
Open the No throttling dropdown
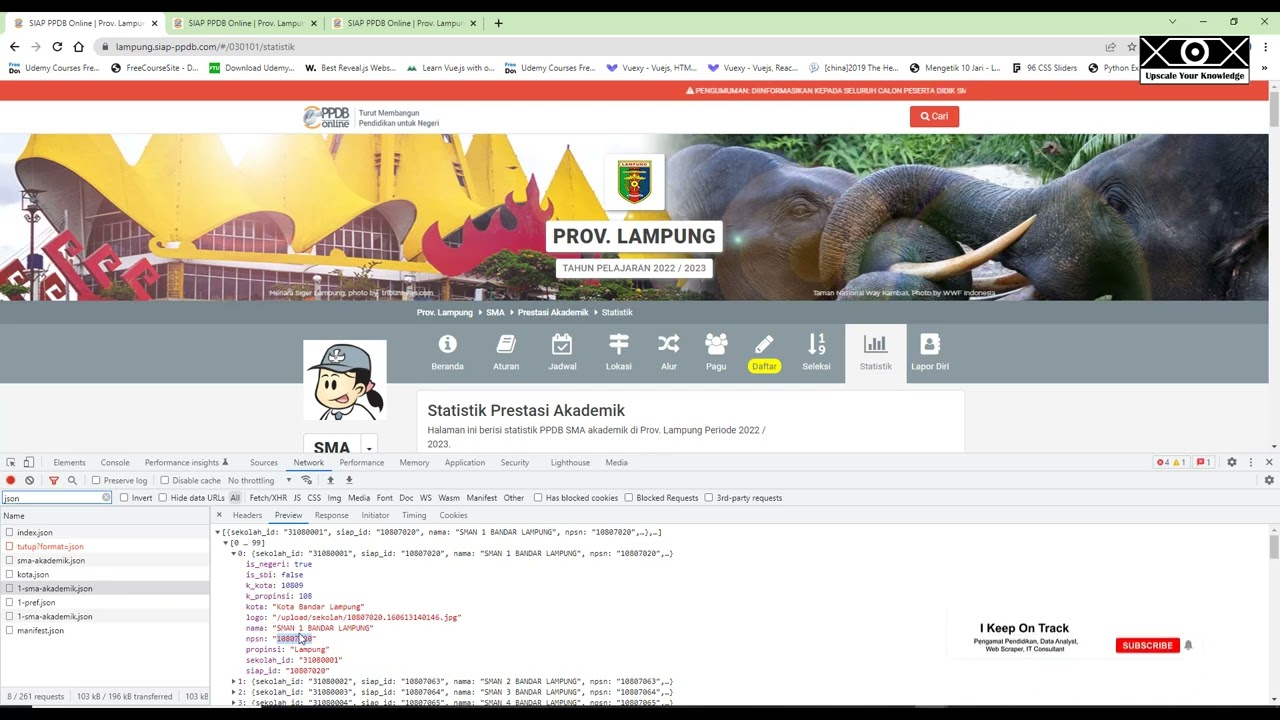[x=259, y=481]
